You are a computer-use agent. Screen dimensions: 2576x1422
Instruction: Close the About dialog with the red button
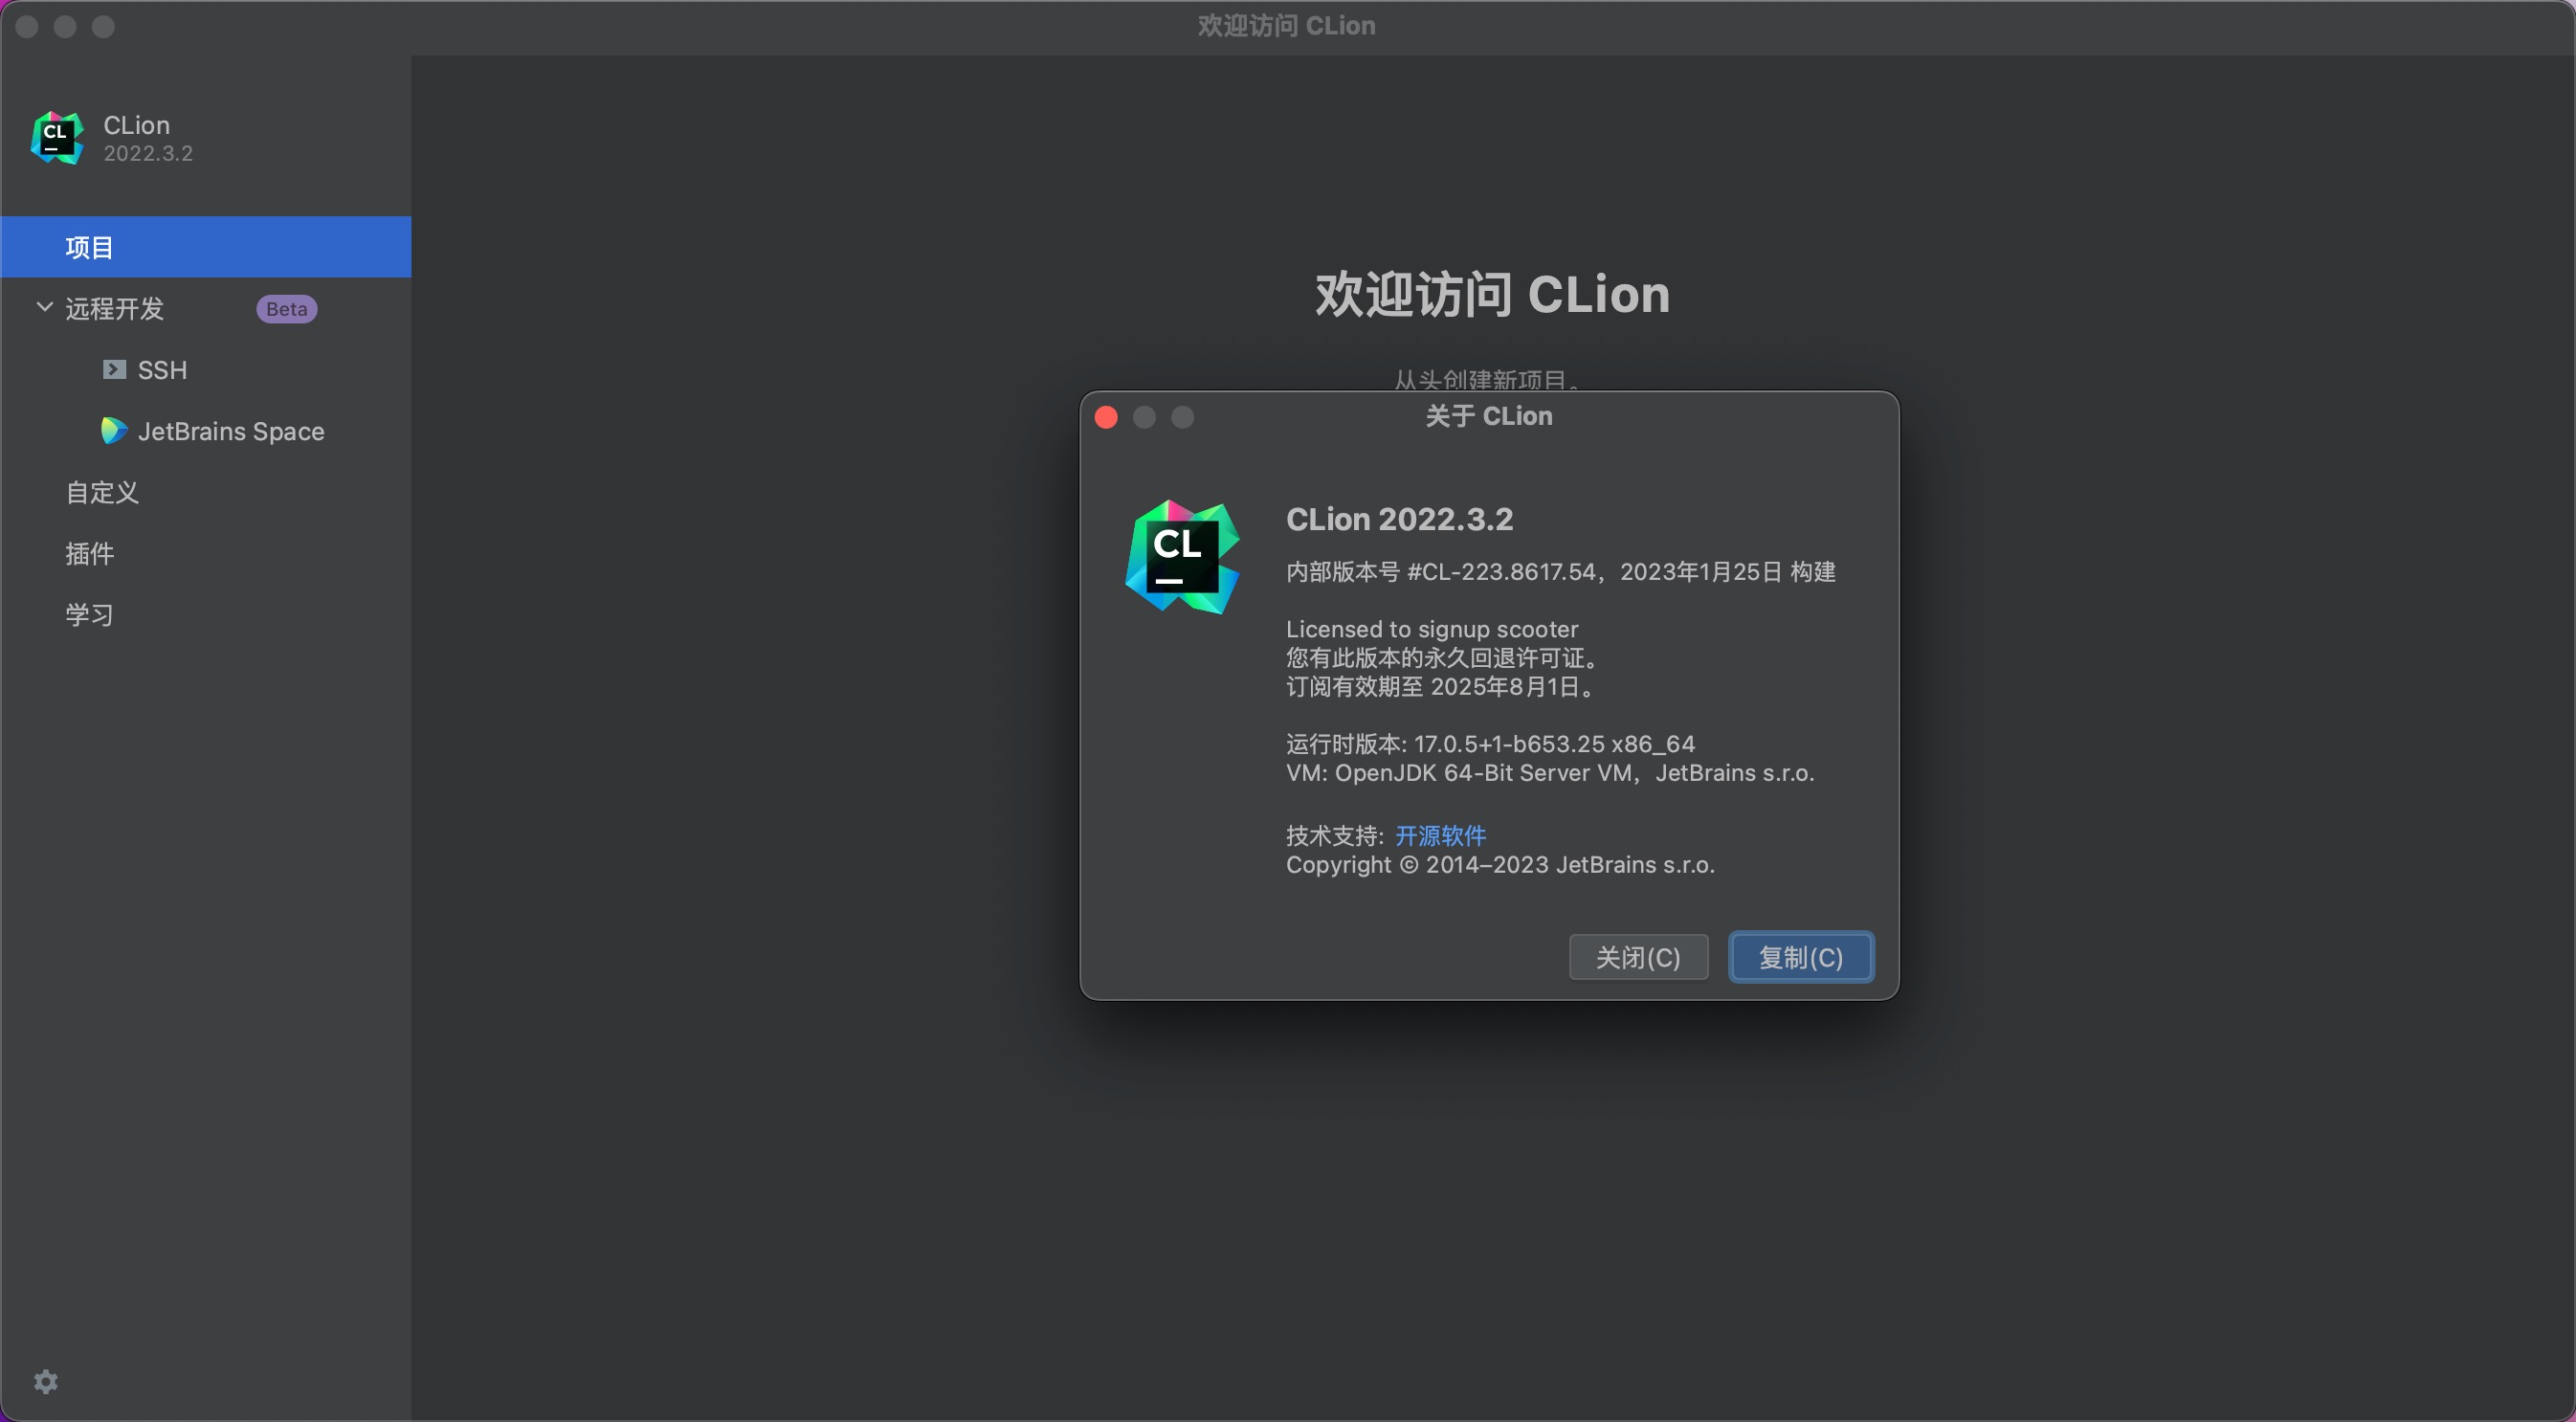point(1106,417)
